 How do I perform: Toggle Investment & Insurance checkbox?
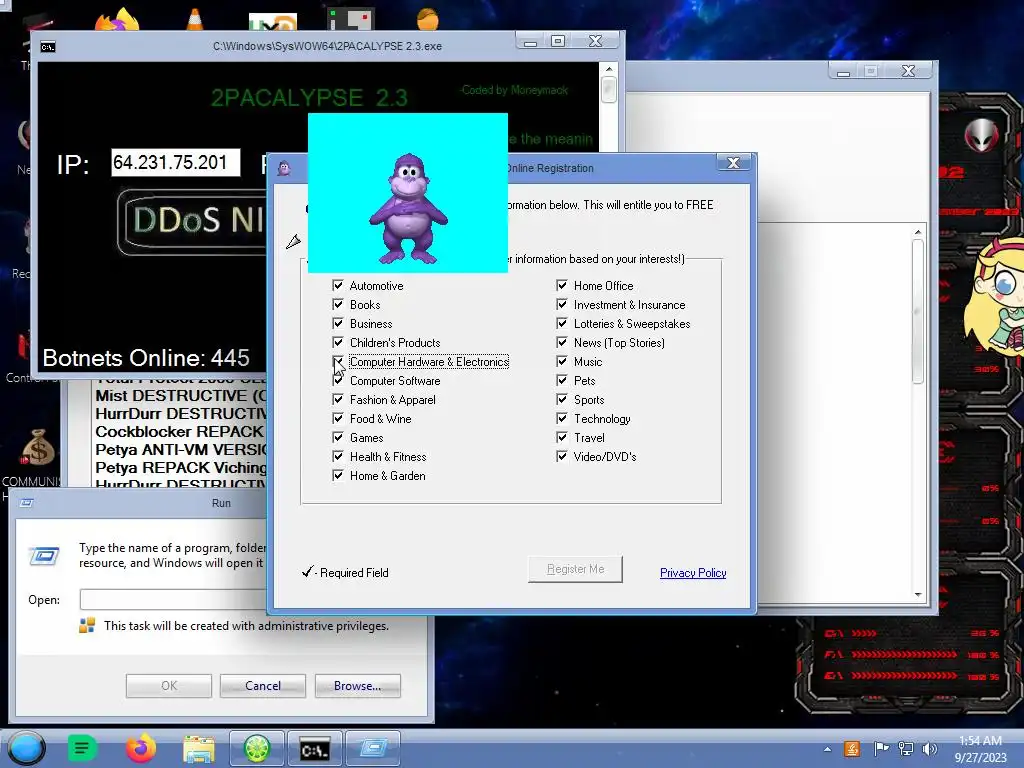(x=562, y=304)
